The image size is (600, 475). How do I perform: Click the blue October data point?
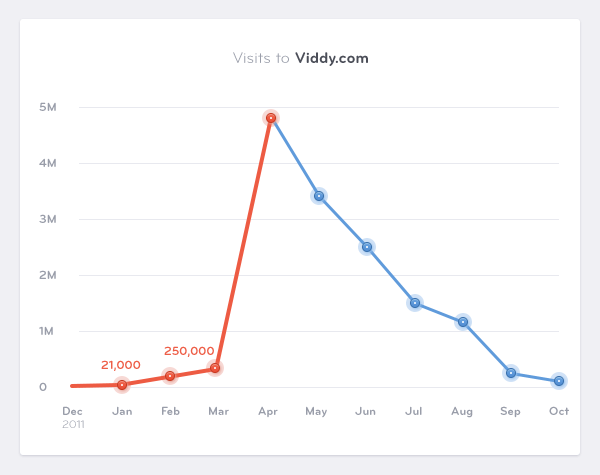(559, 381)
